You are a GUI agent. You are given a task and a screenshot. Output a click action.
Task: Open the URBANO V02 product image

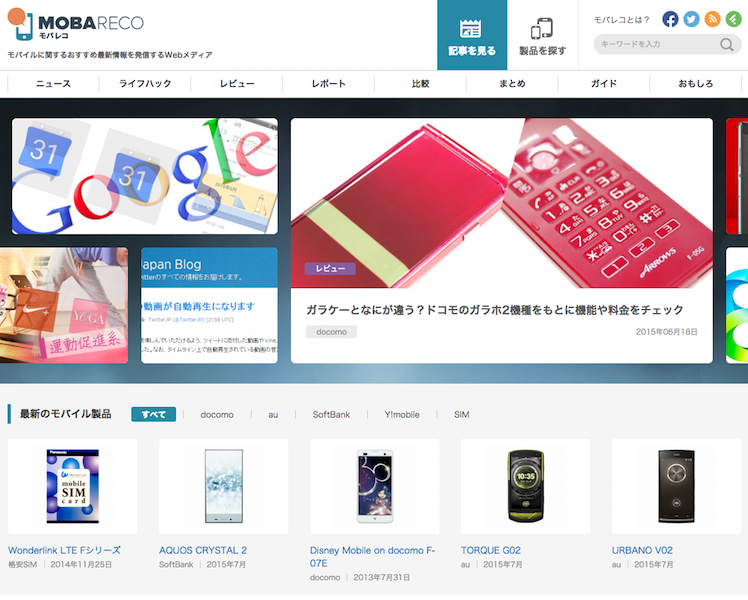coord(676,486)
